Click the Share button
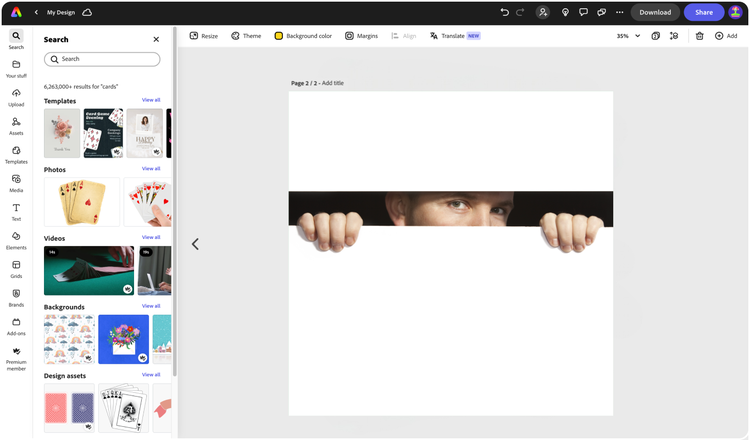750x440 pixels. pos(704,12)
